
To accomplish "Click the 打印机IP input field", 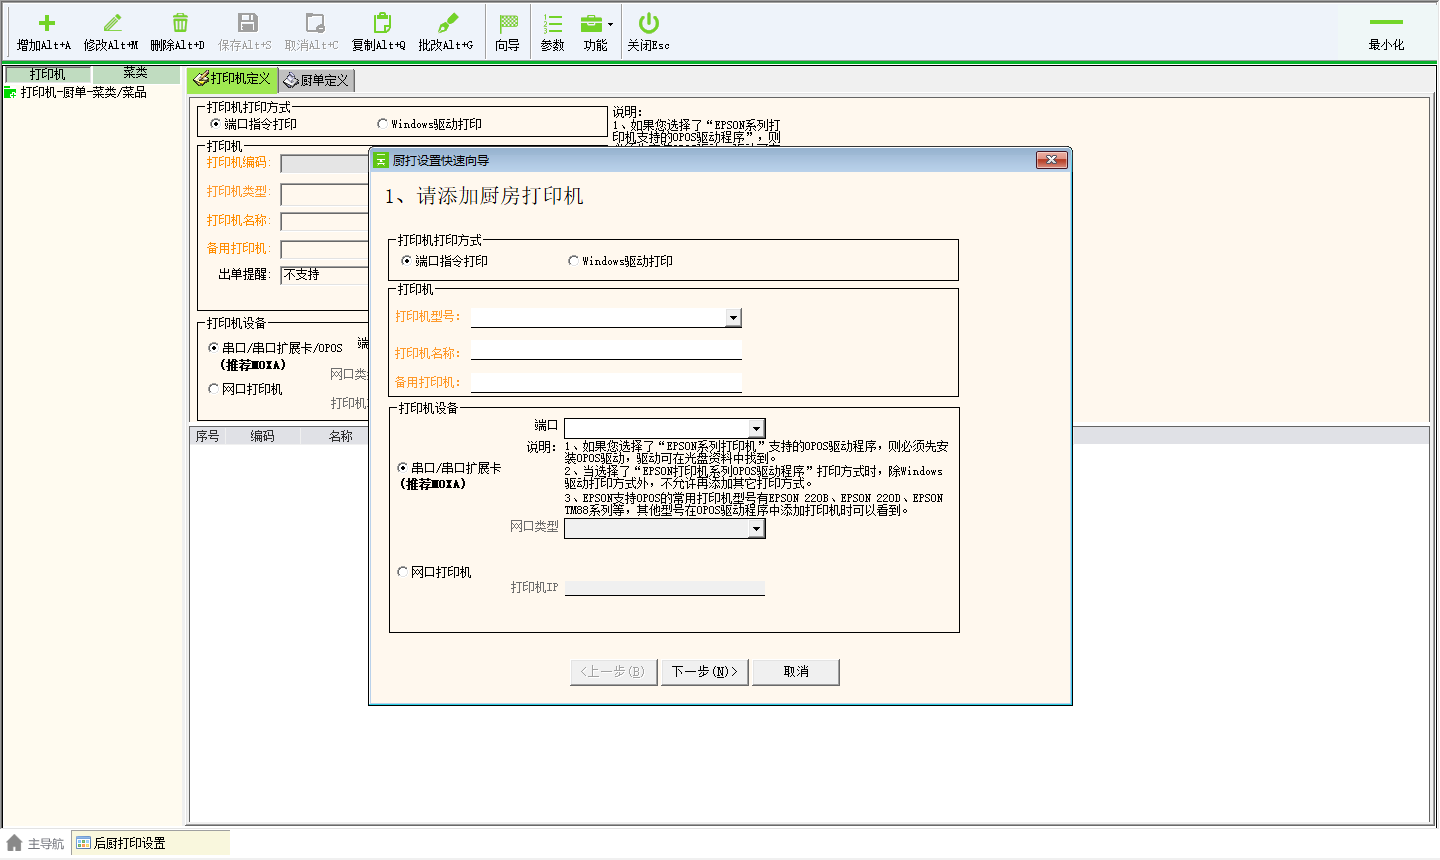I will [x=665, y=588].
